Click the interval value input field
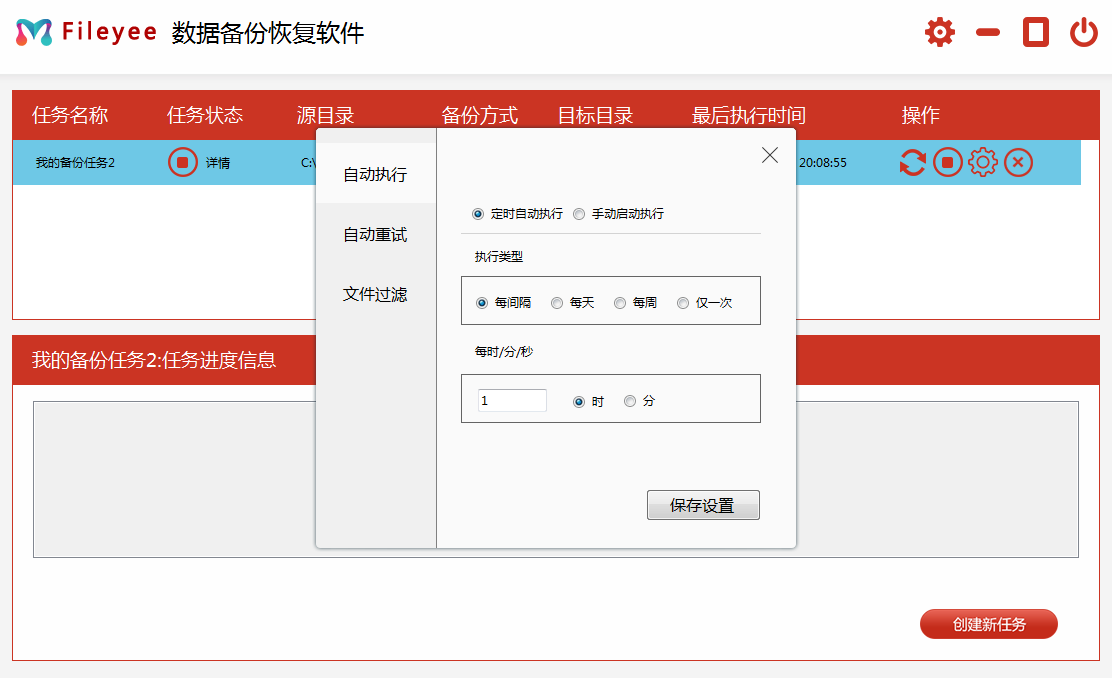 pos(512,401)
